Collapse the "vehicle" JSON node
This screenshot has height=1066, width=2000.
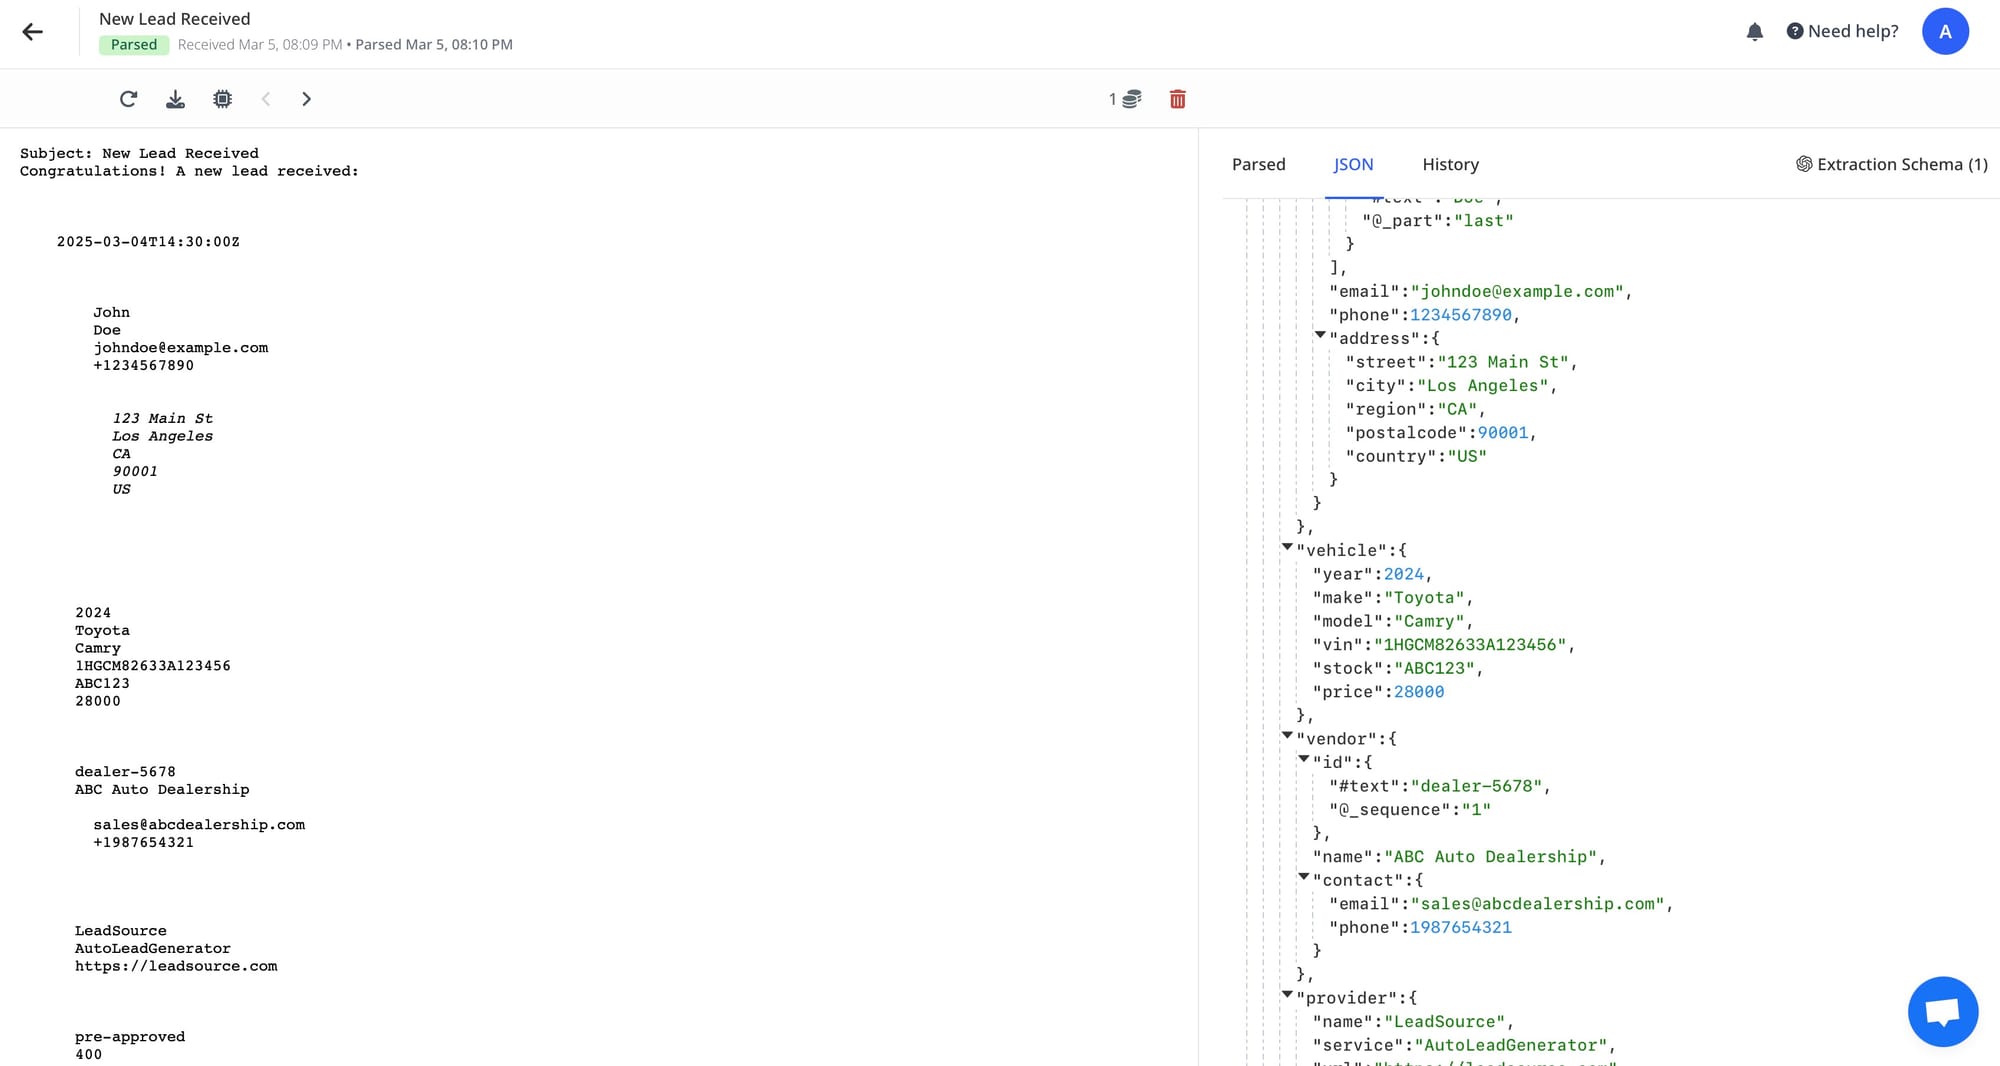click(1287, 547)
